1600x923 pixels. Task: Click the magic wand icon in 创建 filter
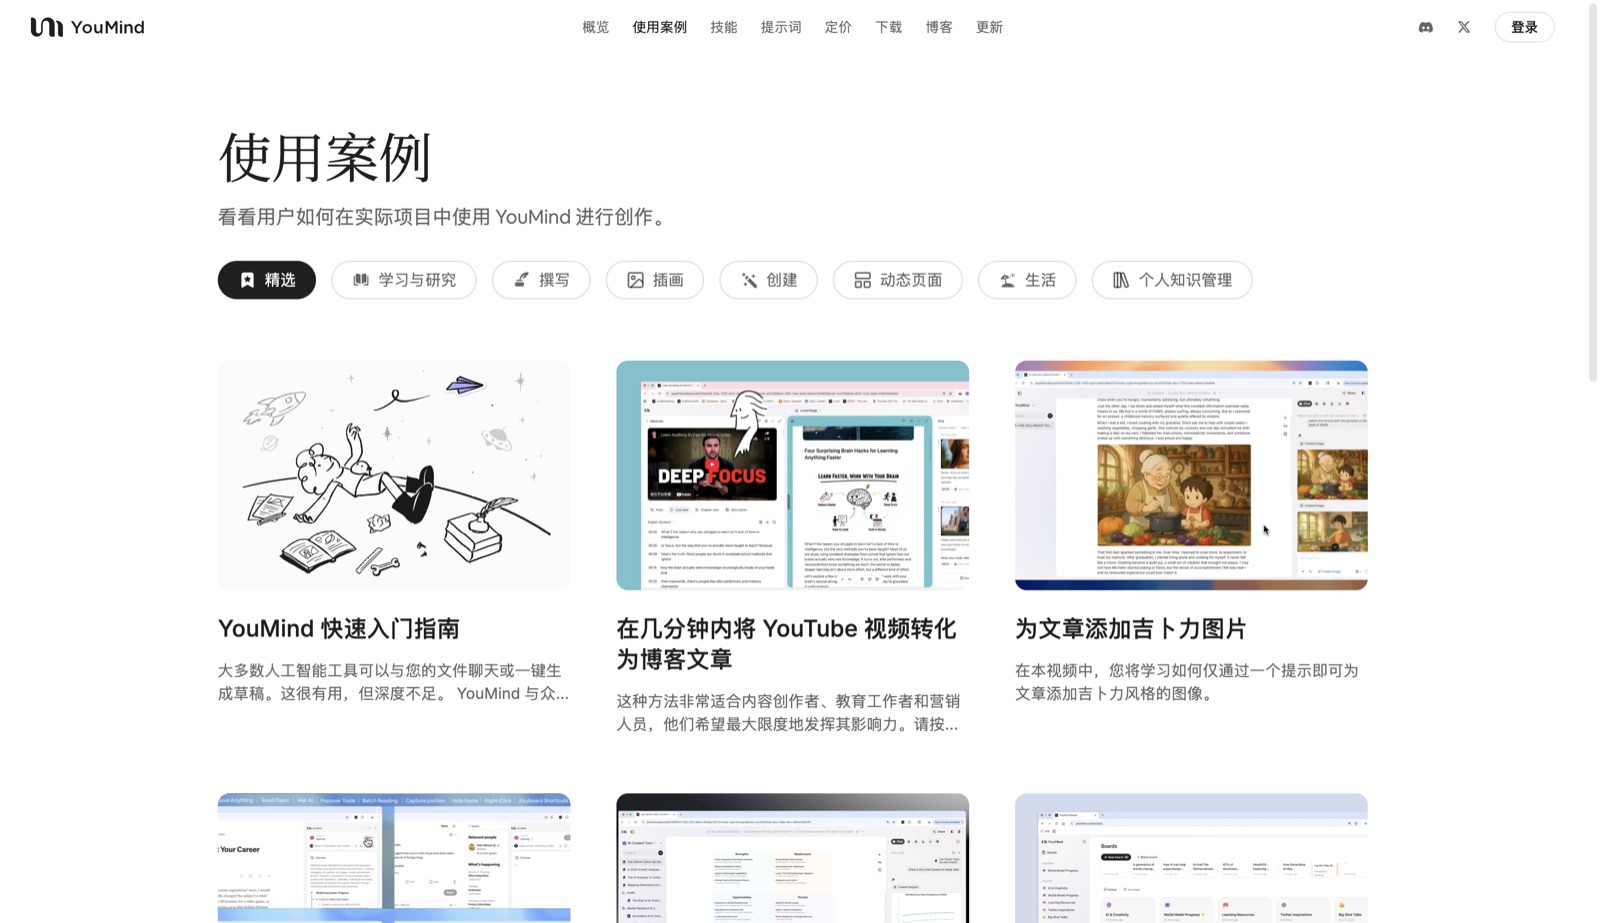tap(749, 280)
